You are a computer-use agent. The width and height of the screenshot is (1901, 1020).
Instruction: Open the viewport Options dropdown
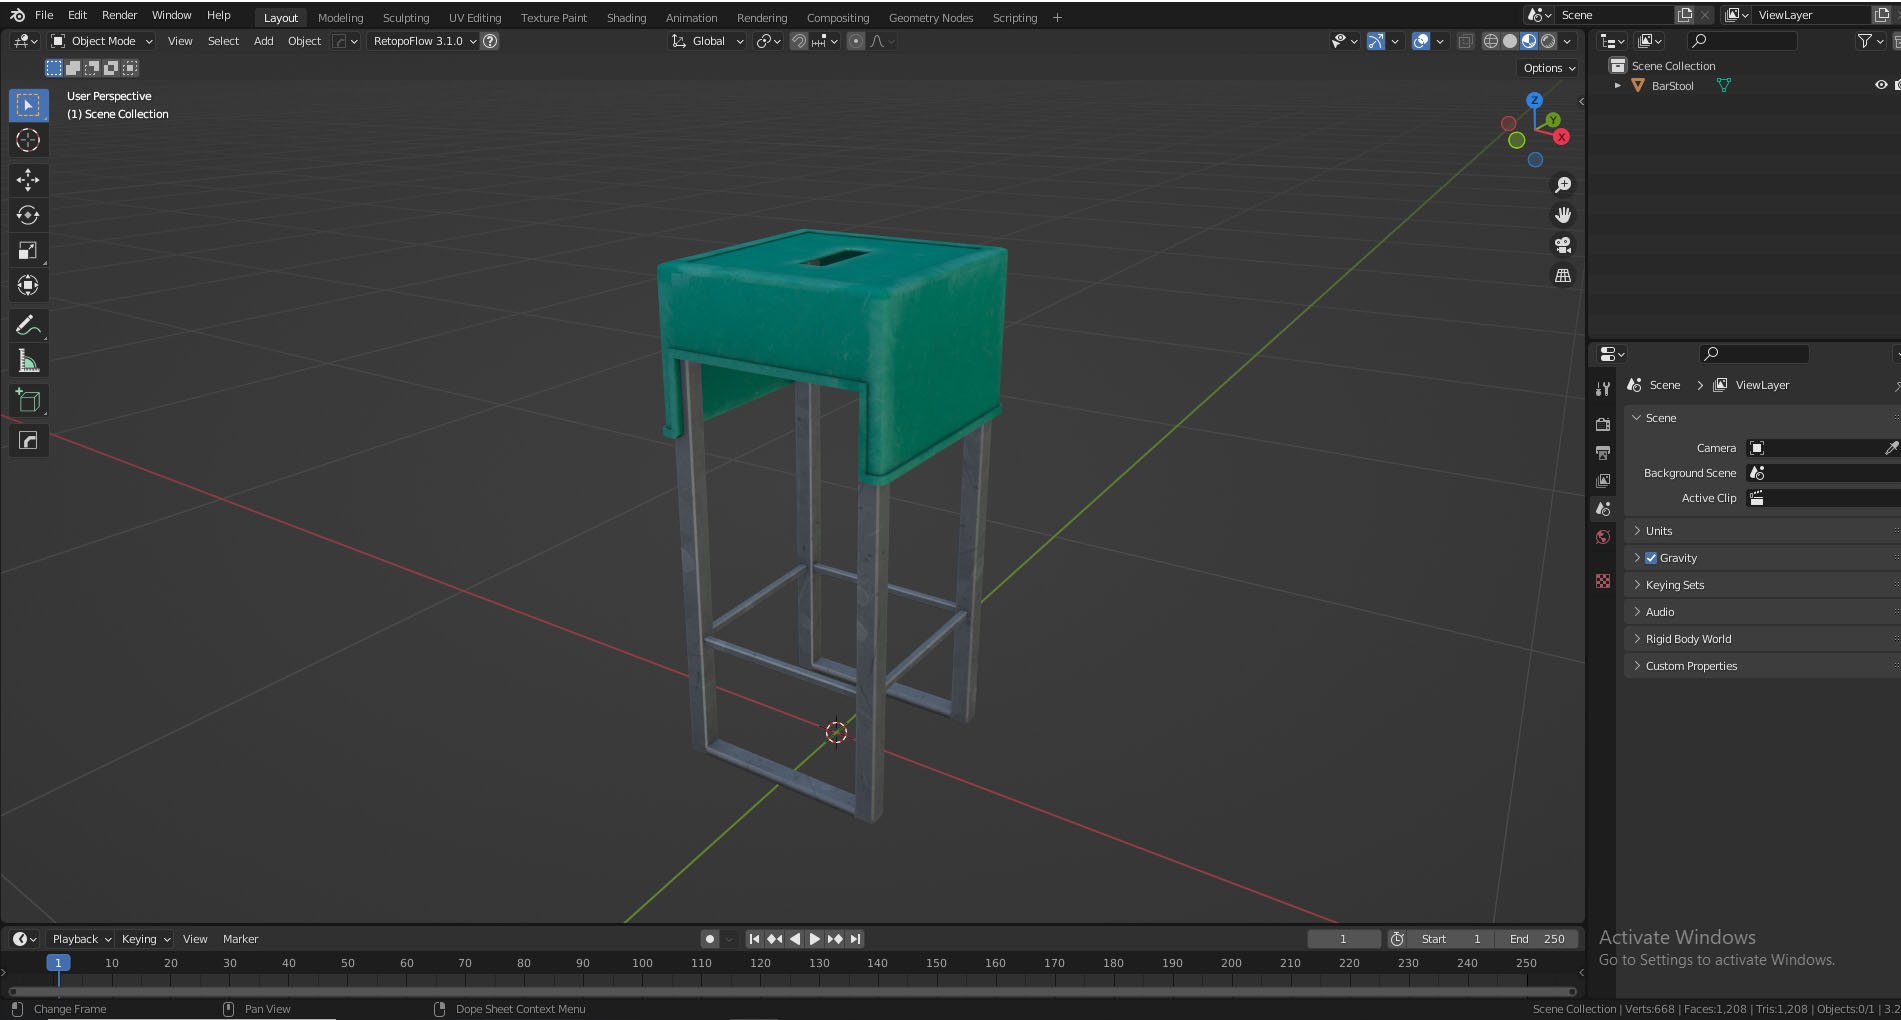click(x=1548, y=68)
